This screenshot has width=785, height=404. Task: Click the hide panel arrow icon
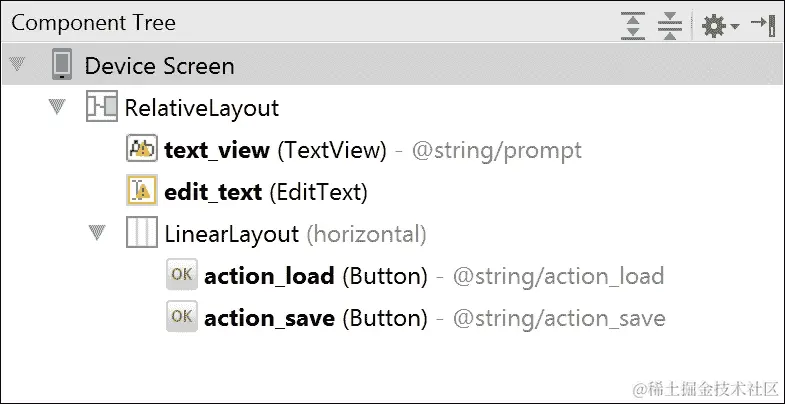[763, 24]
